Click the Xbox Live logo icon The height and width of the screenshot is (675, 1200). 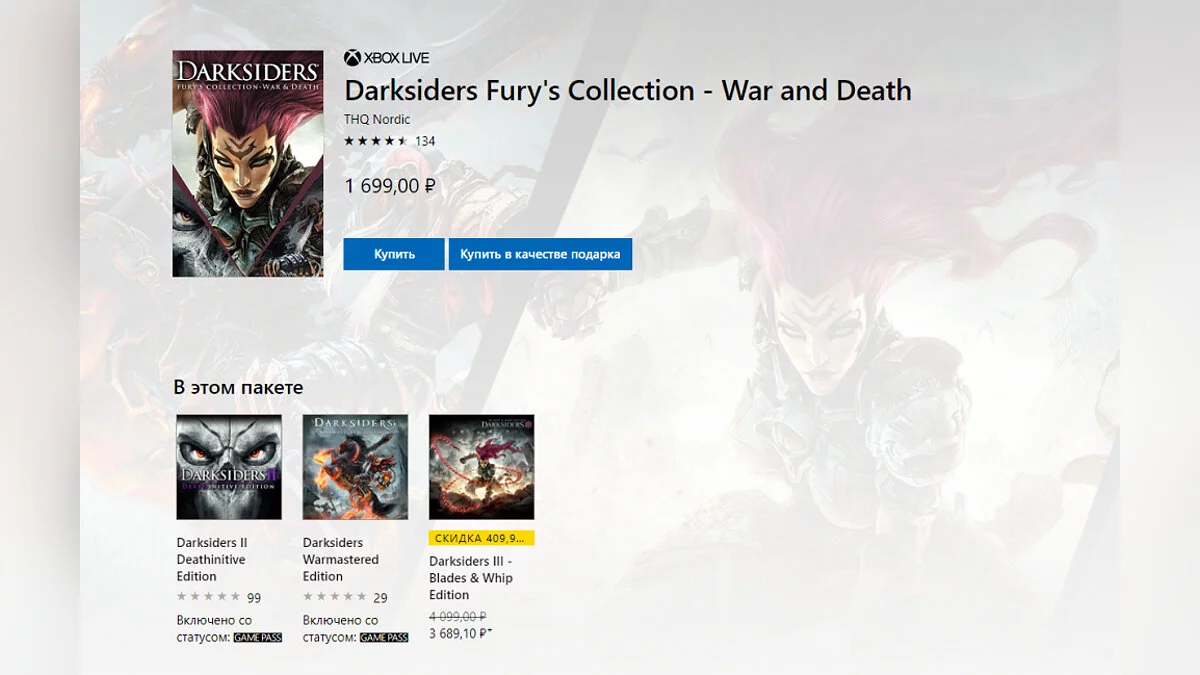tap(352, 58)
